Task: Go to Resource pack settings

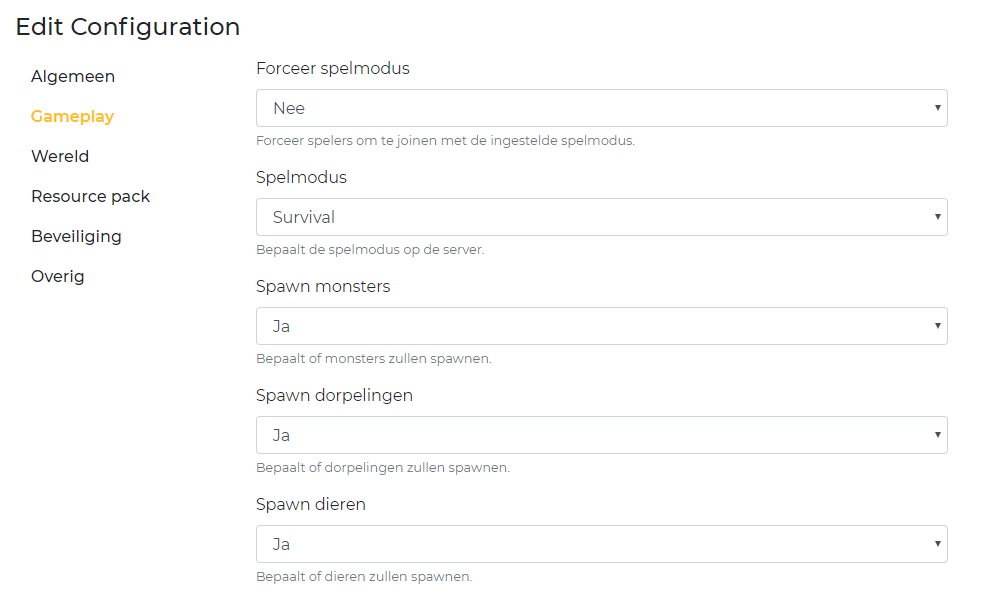Action: (x=90, y=196)
